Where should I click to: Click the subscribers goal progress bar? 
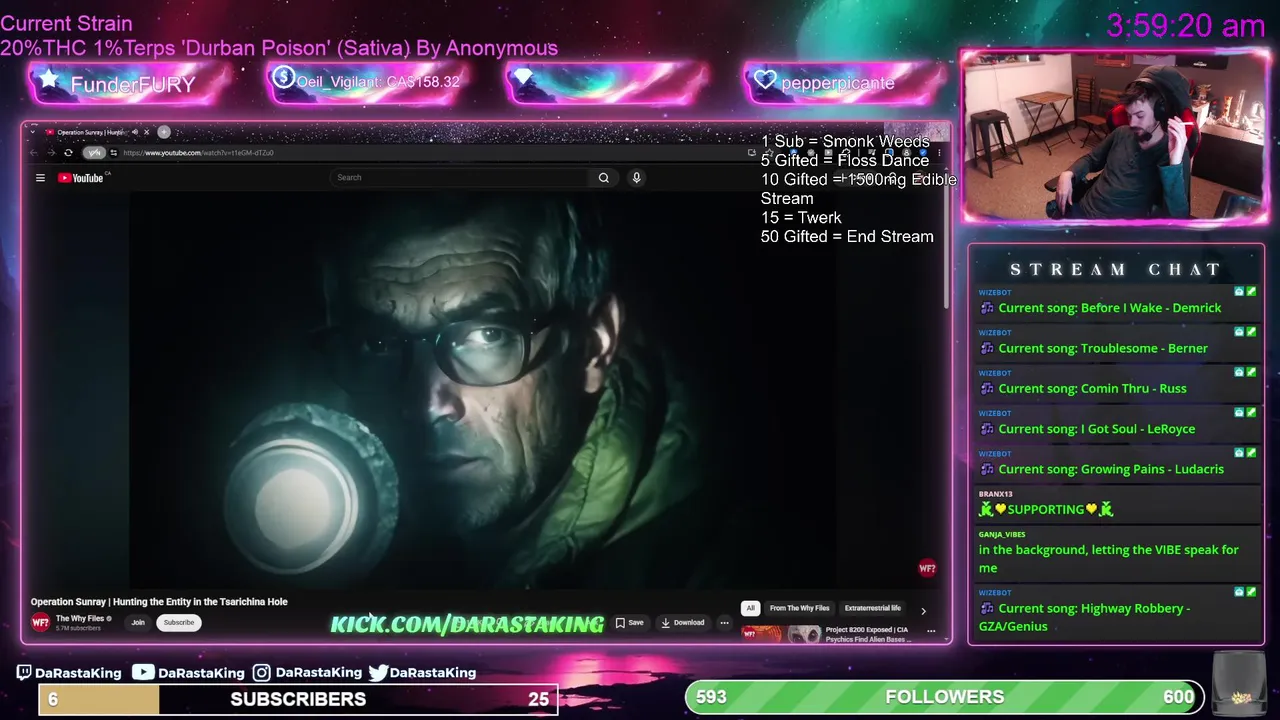(298, 699)
